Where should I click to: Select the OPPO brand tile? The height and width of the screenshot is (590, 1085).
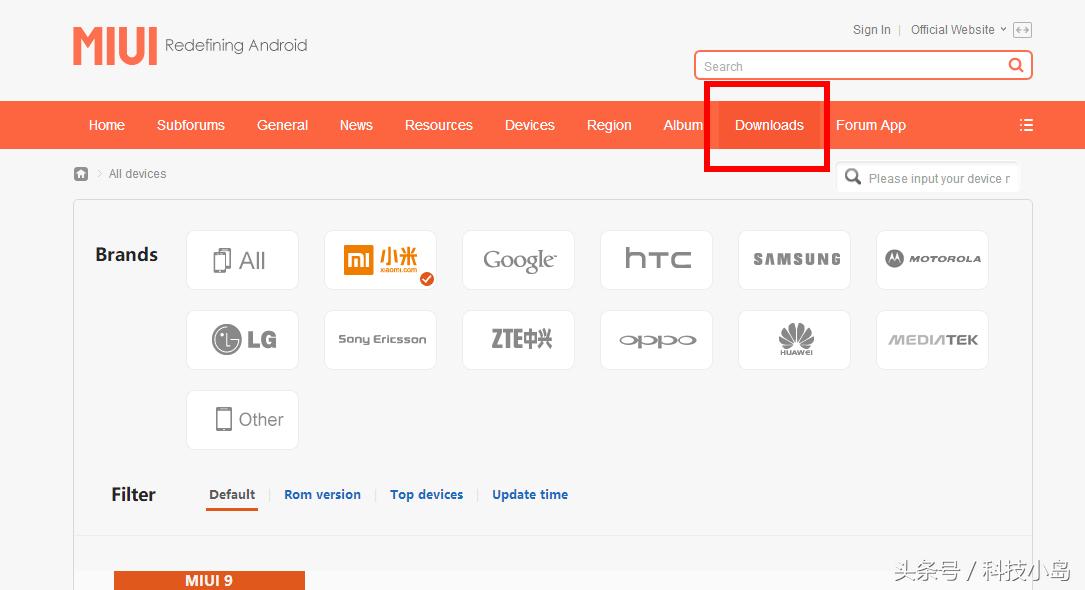(x=657, y=340)
